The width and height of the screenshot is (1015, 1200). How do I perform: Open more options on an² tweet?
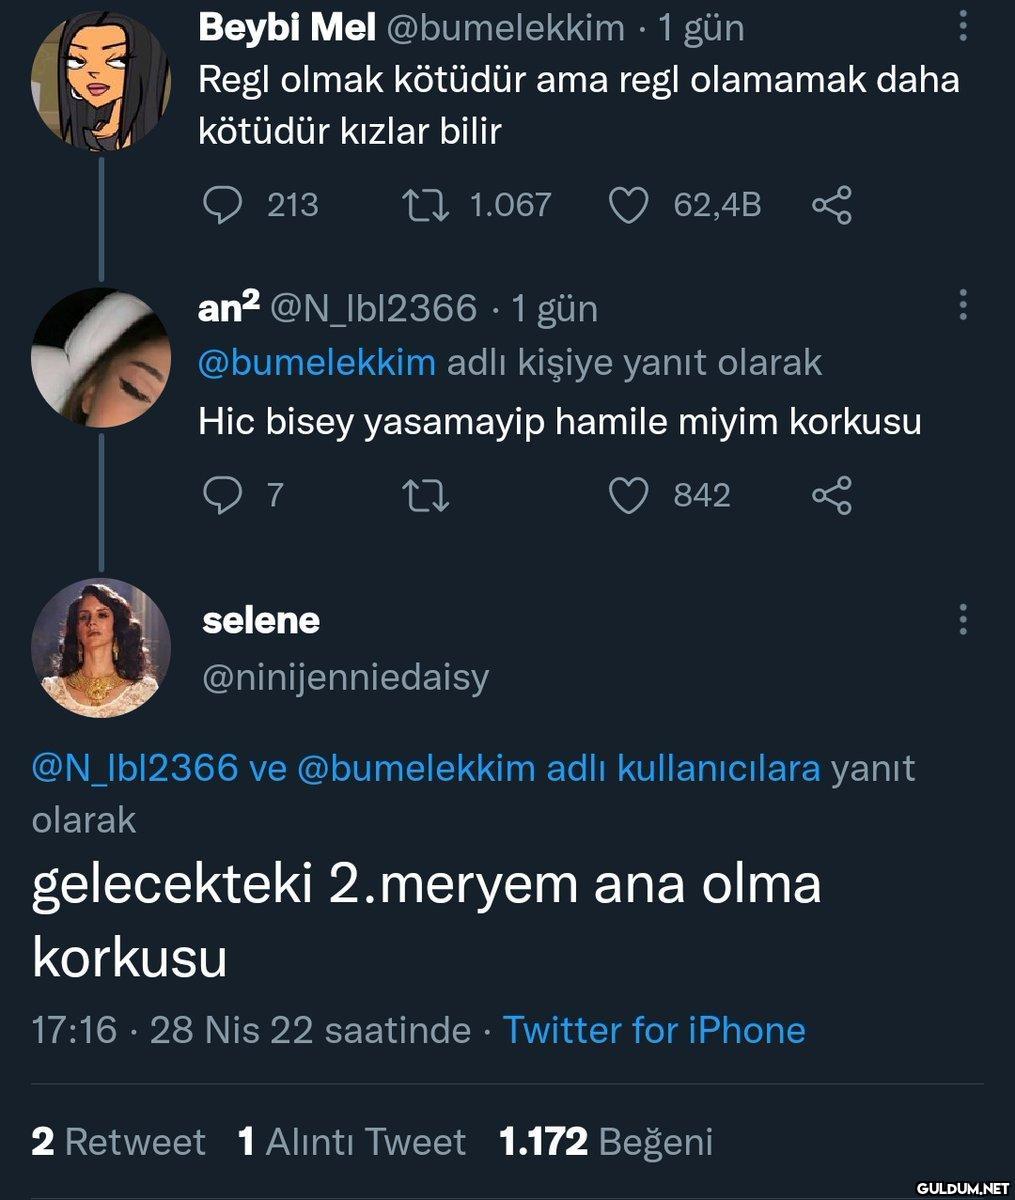(x=962, y=304)
